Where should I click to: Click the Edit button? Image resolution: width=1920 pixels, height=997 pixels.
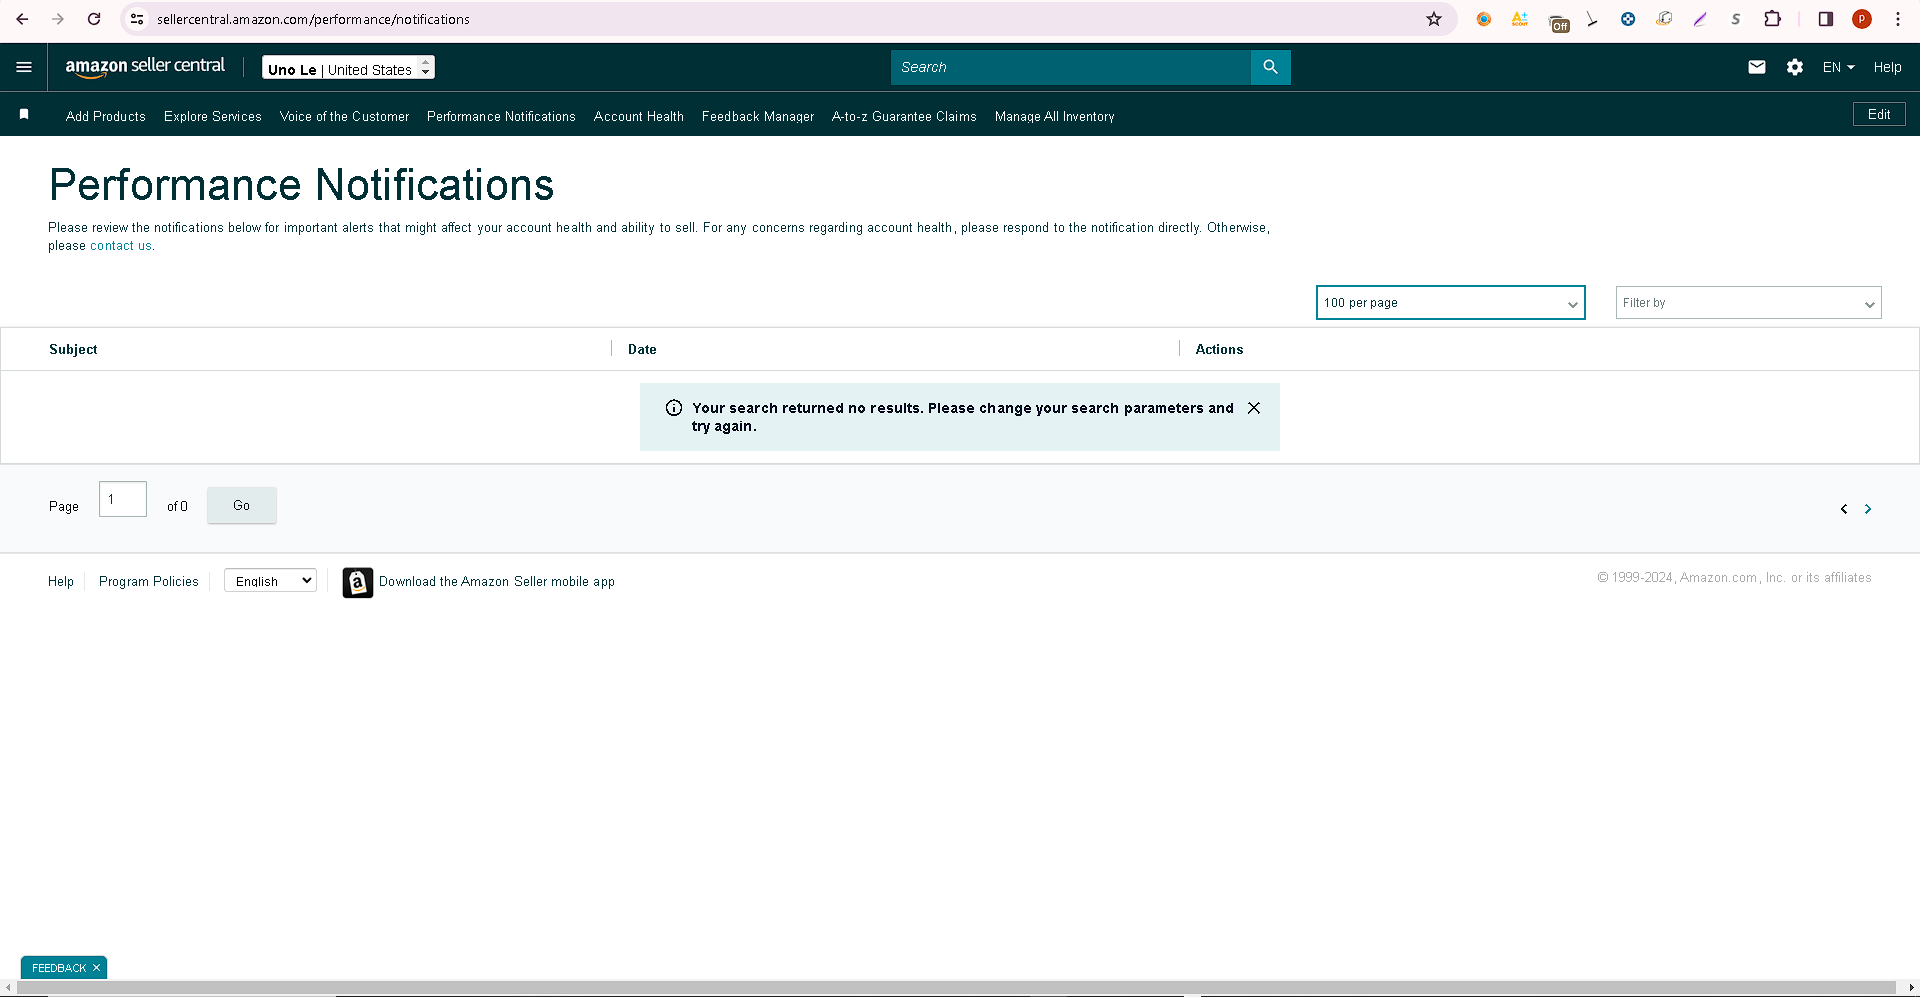(1879, 114)
